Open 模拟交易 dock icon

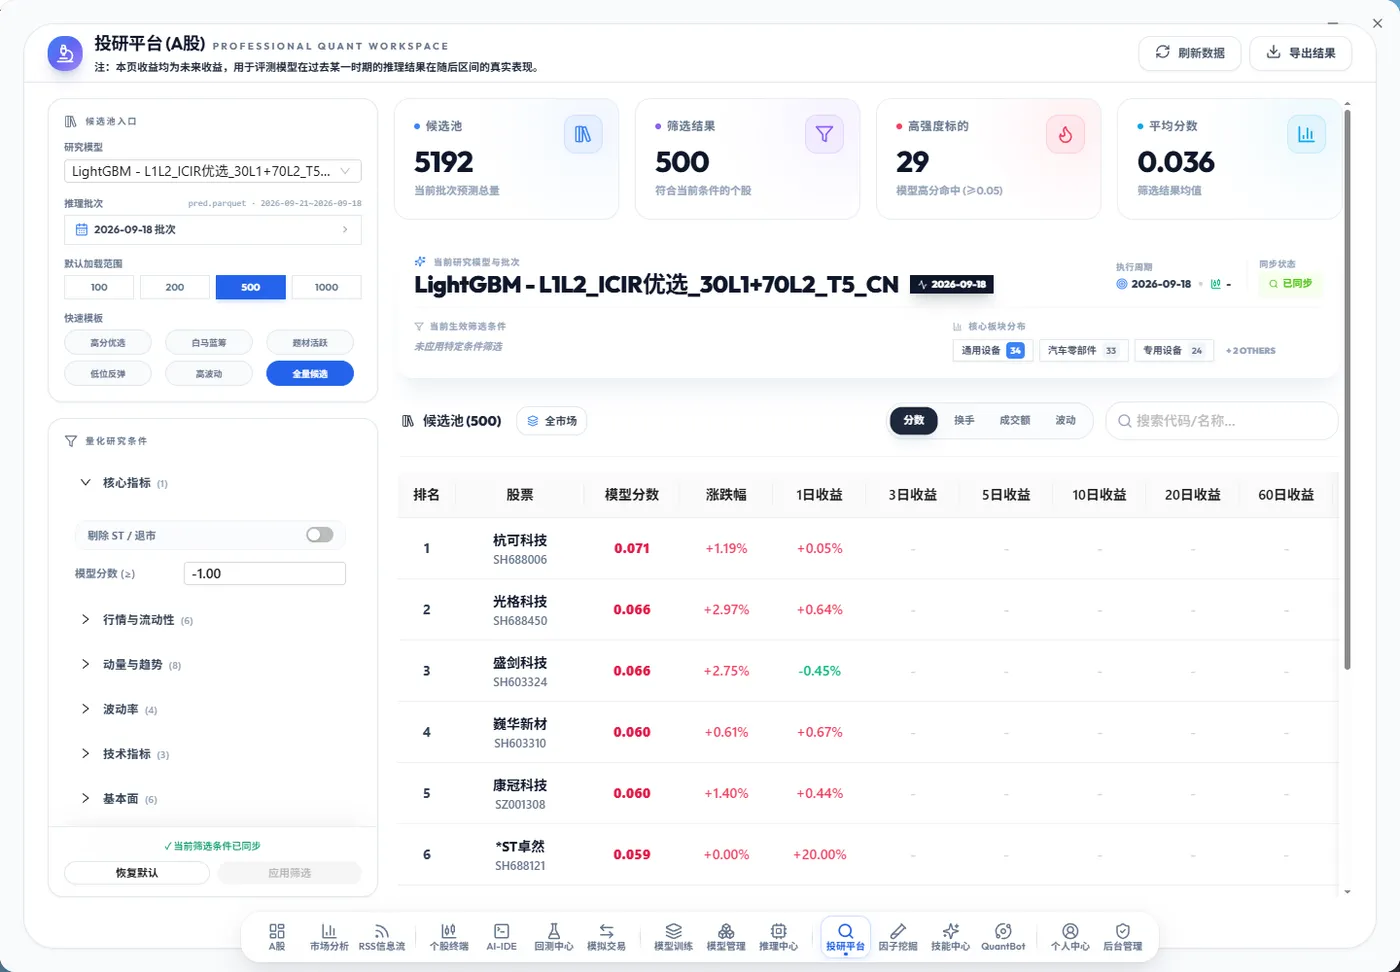point(606,937)
